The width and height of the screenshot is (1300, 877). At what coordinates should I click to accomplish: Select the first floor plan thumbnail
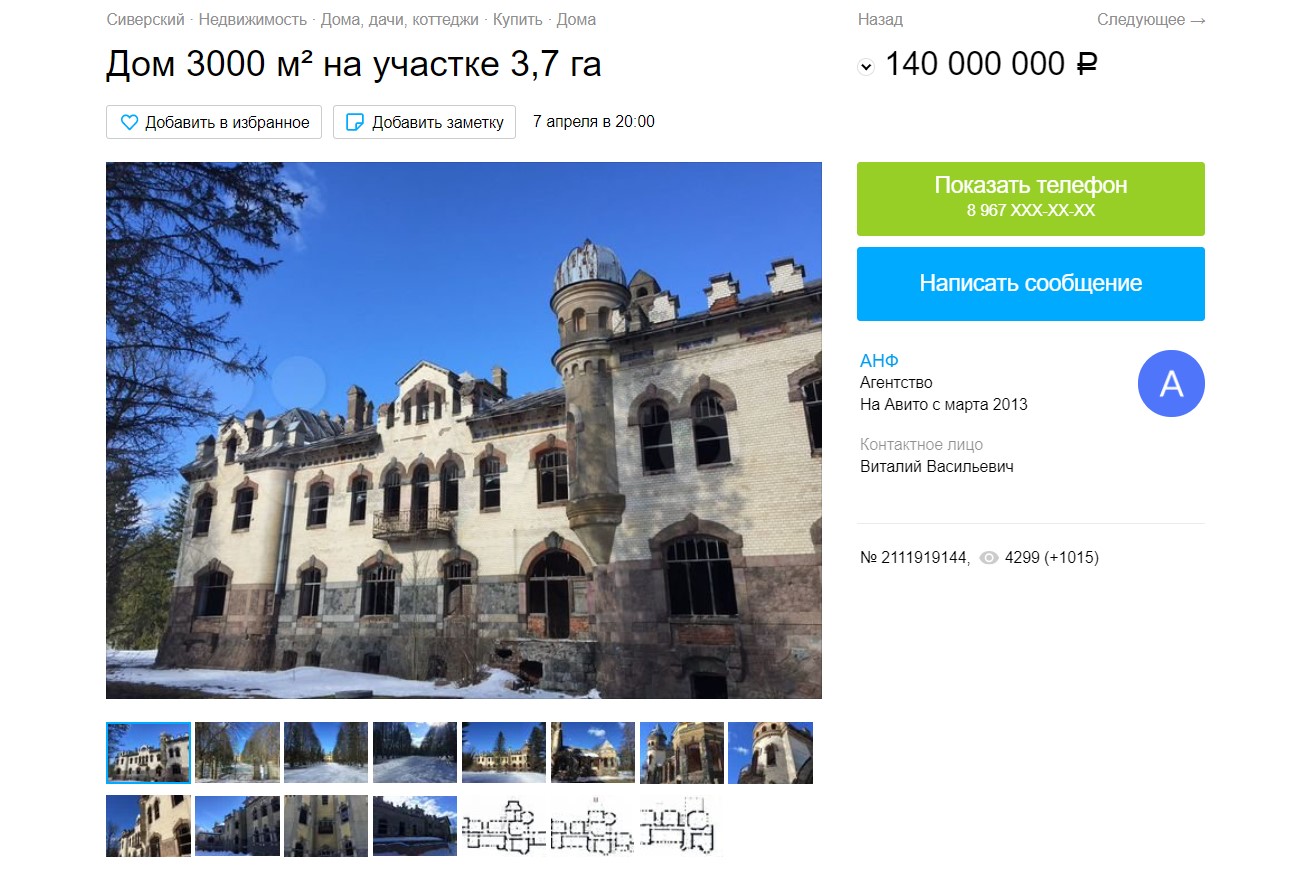tap(504, 826)
